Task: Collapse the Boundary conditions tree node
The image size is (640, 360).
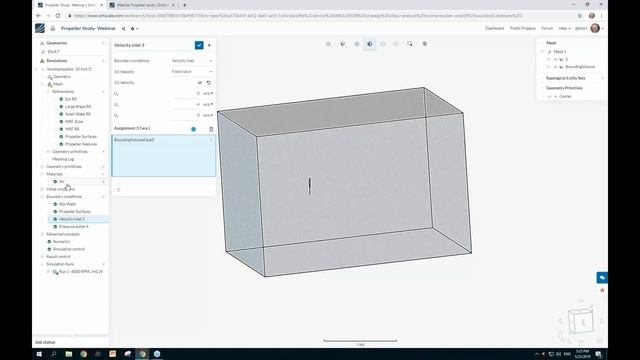Action: click(42, 197)
